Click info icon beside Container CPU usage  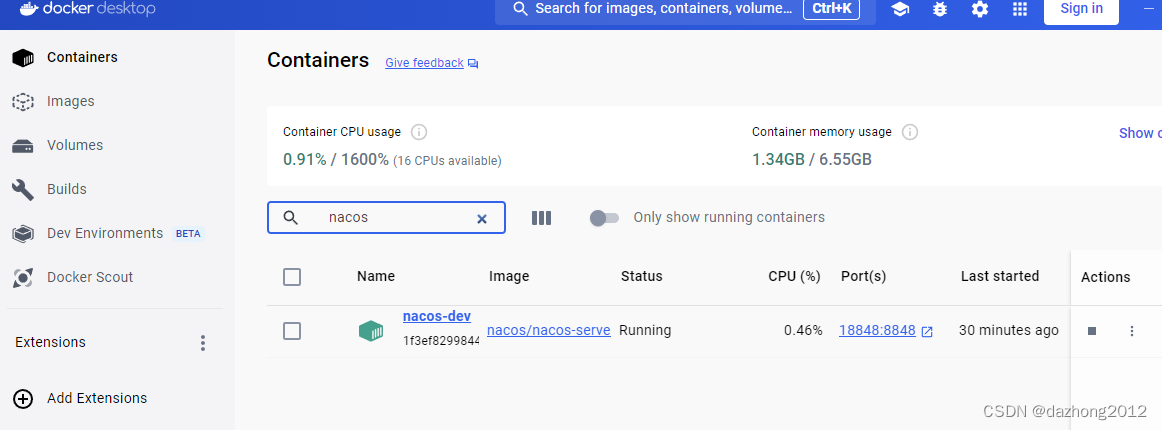[x=419, y=132]
